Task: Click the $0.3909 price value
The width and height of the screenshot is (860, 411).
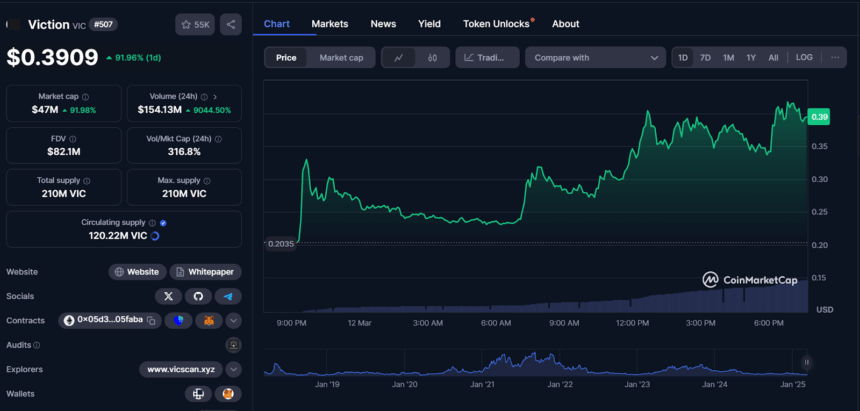Action: [53, 57]
